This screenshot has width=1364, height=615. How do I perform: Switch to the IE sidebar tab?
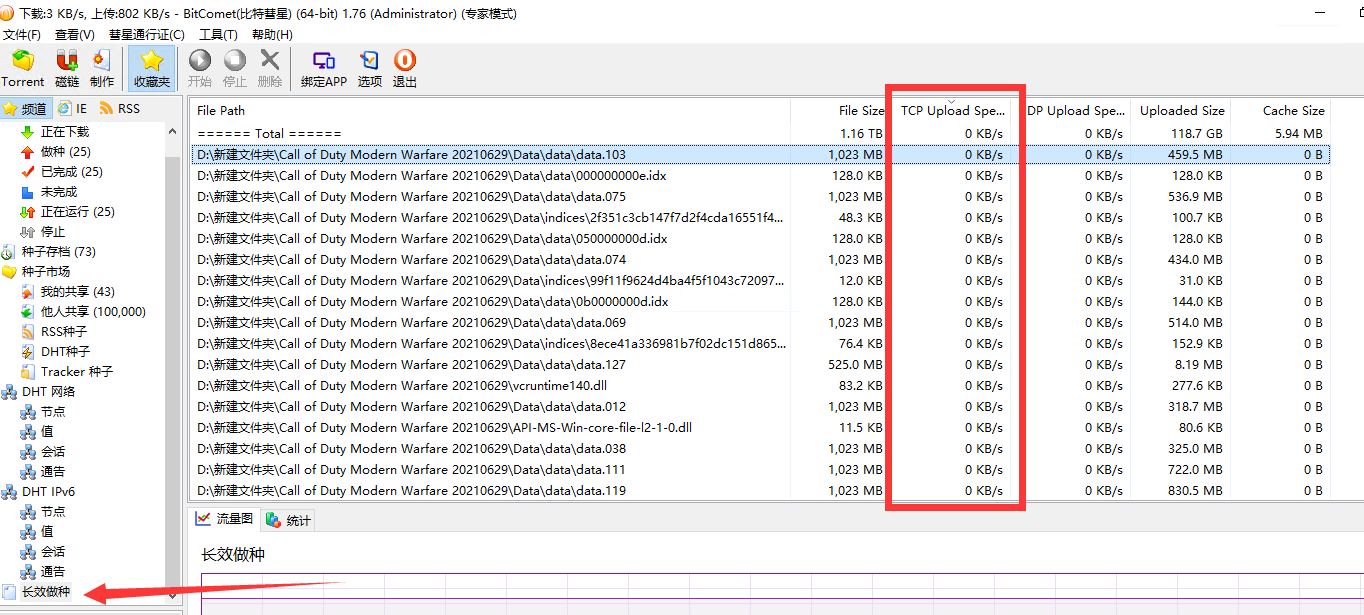pyautogui.click(x=73, y=108)
